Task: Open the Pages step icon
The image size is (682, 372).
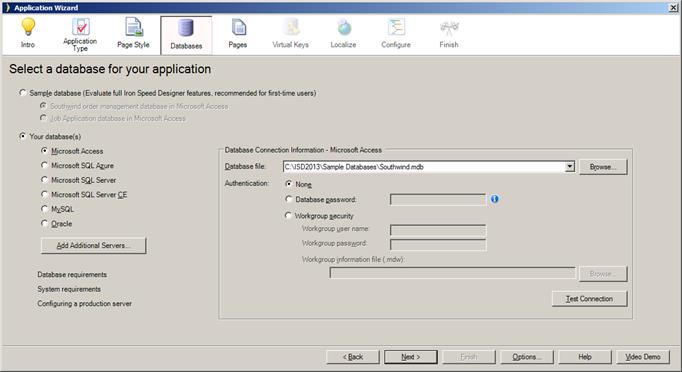Action: tap(238, 27)
